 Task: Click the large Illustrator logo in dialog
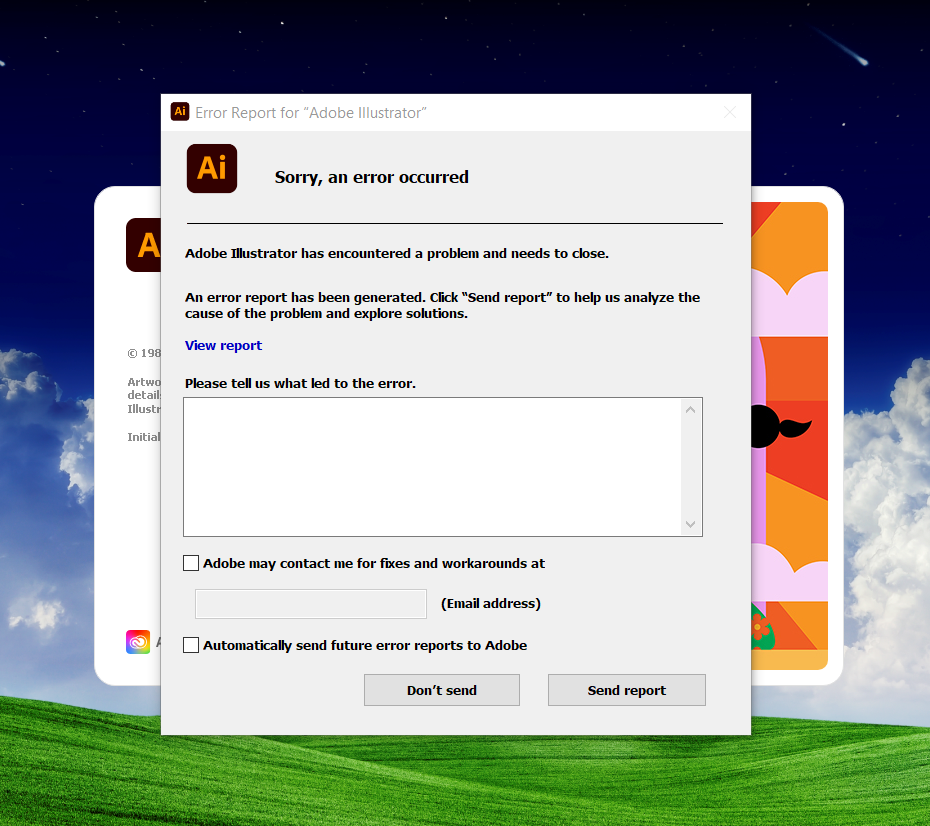(212, 168)
